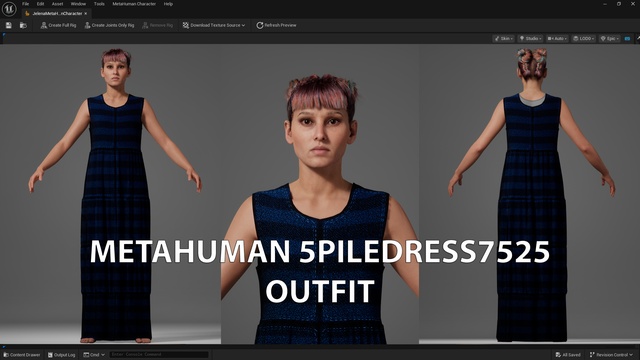
Task: Open the Tools menu
Action: (x=99, y=4)
